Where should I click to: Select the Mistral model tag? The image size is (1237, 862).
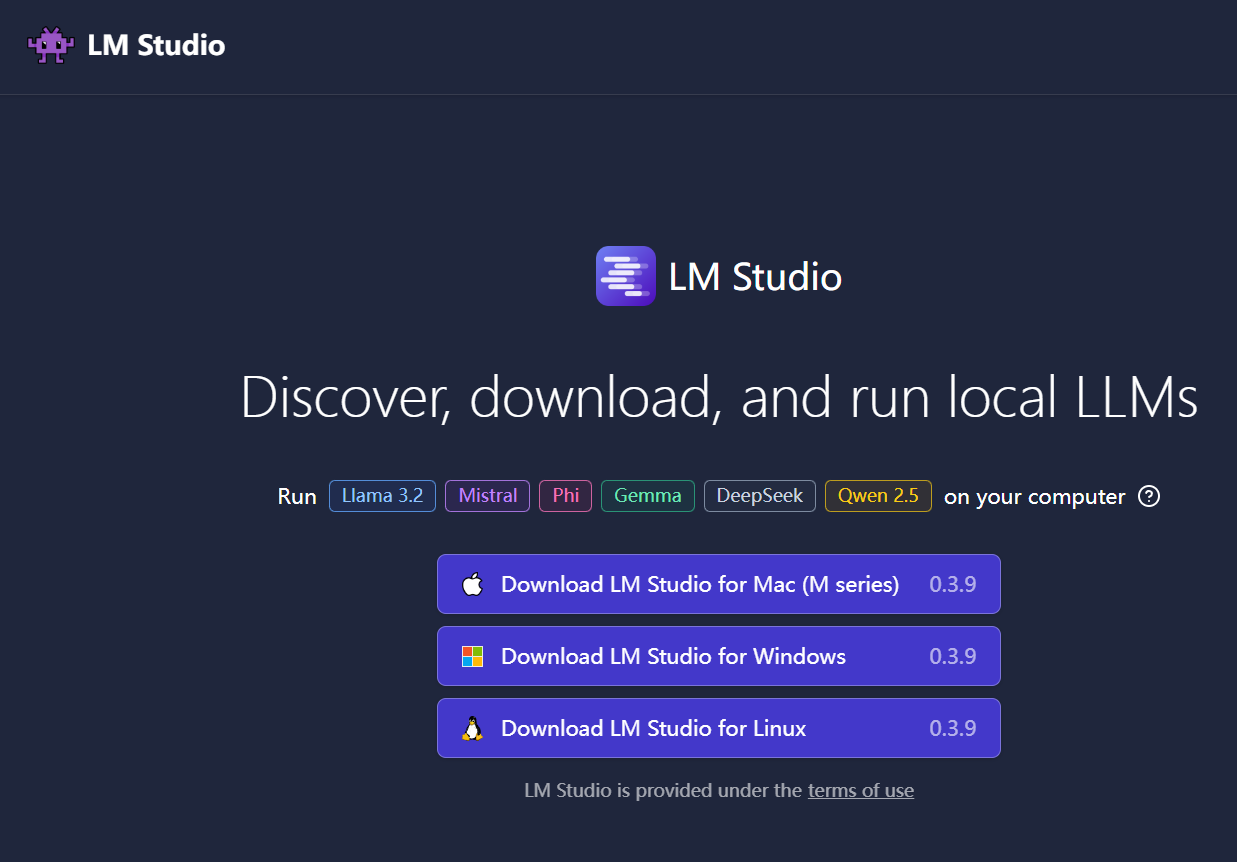488,496
